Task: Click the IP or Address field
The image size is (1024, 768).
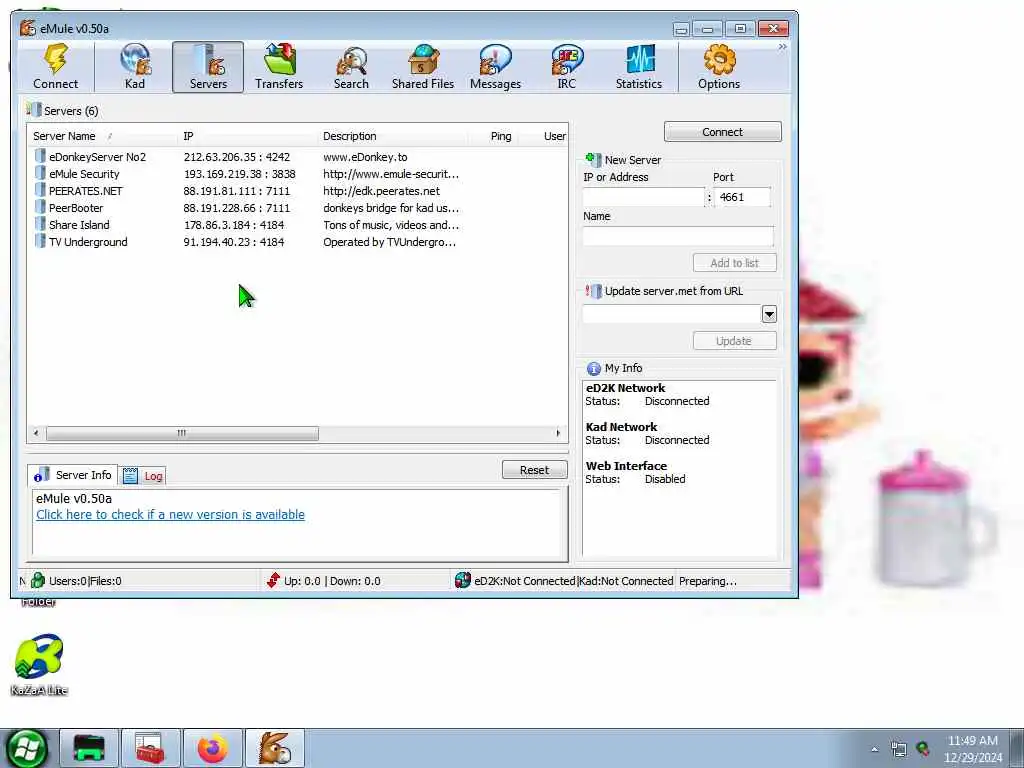Action: [x=644, y=197]
